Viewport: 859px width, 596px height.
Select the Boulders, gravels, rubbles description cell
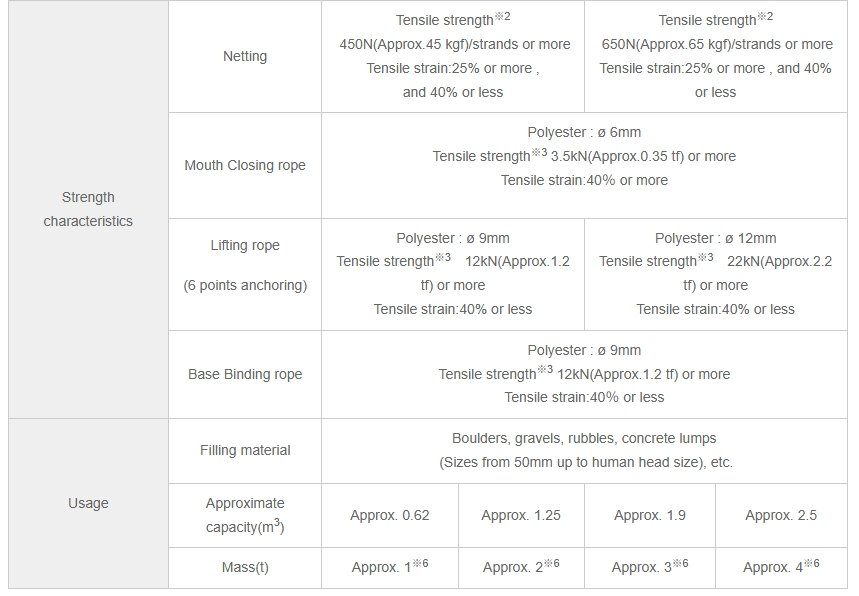point(584,450)
